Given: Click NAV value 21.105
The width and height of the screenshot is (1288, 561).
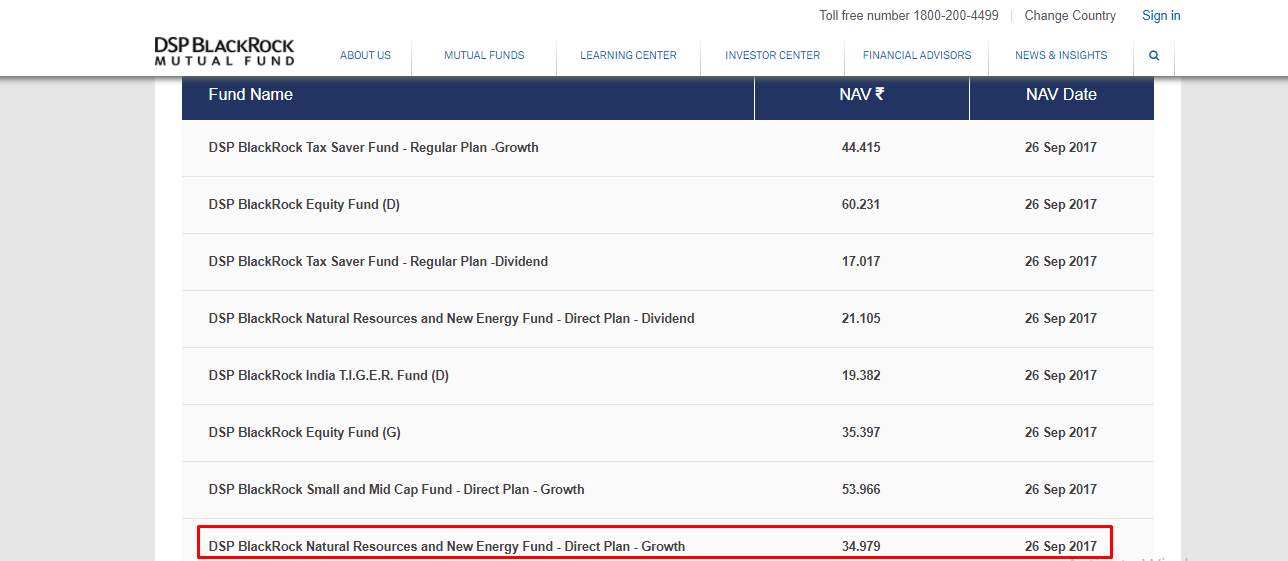Looking at the screenshot, I should pyautogui.click(x=861, y=319).
